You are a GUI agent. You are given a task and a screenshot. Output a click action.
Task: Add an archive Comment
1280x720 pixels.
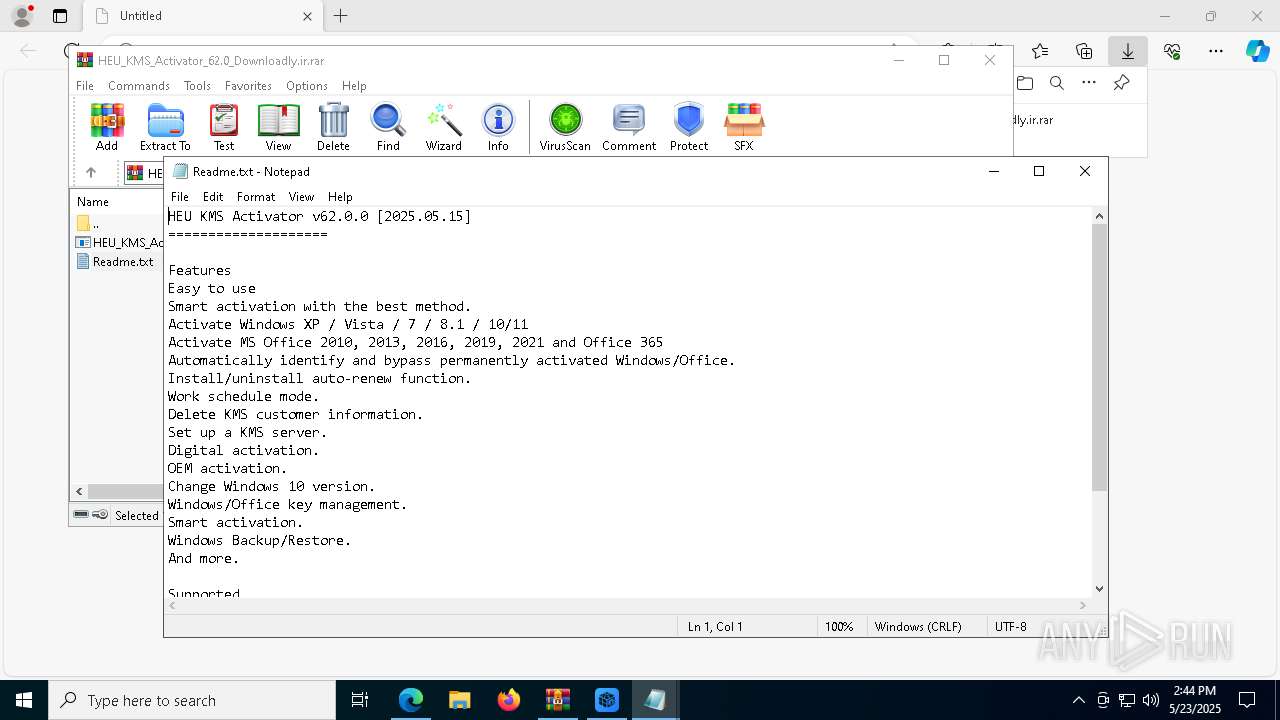pyautogui.click(x=629, y=126)
